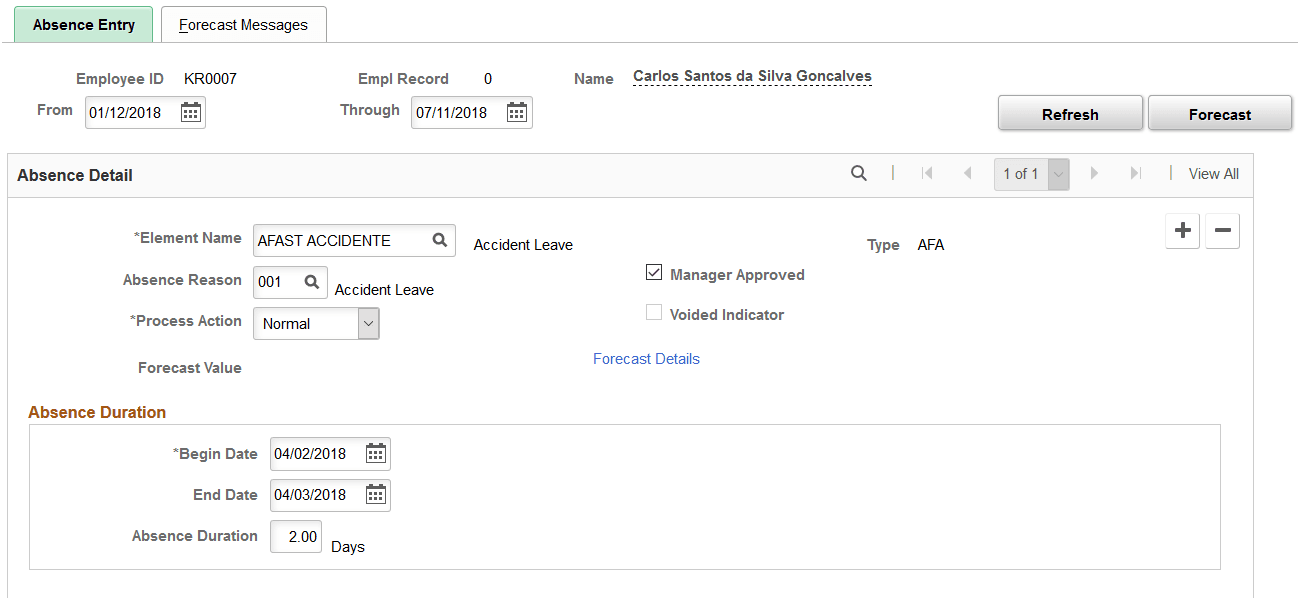Switch to the Forecast Messages tab
The image size is (1298, 598).
pyautogui.click(x=244, y=25)
